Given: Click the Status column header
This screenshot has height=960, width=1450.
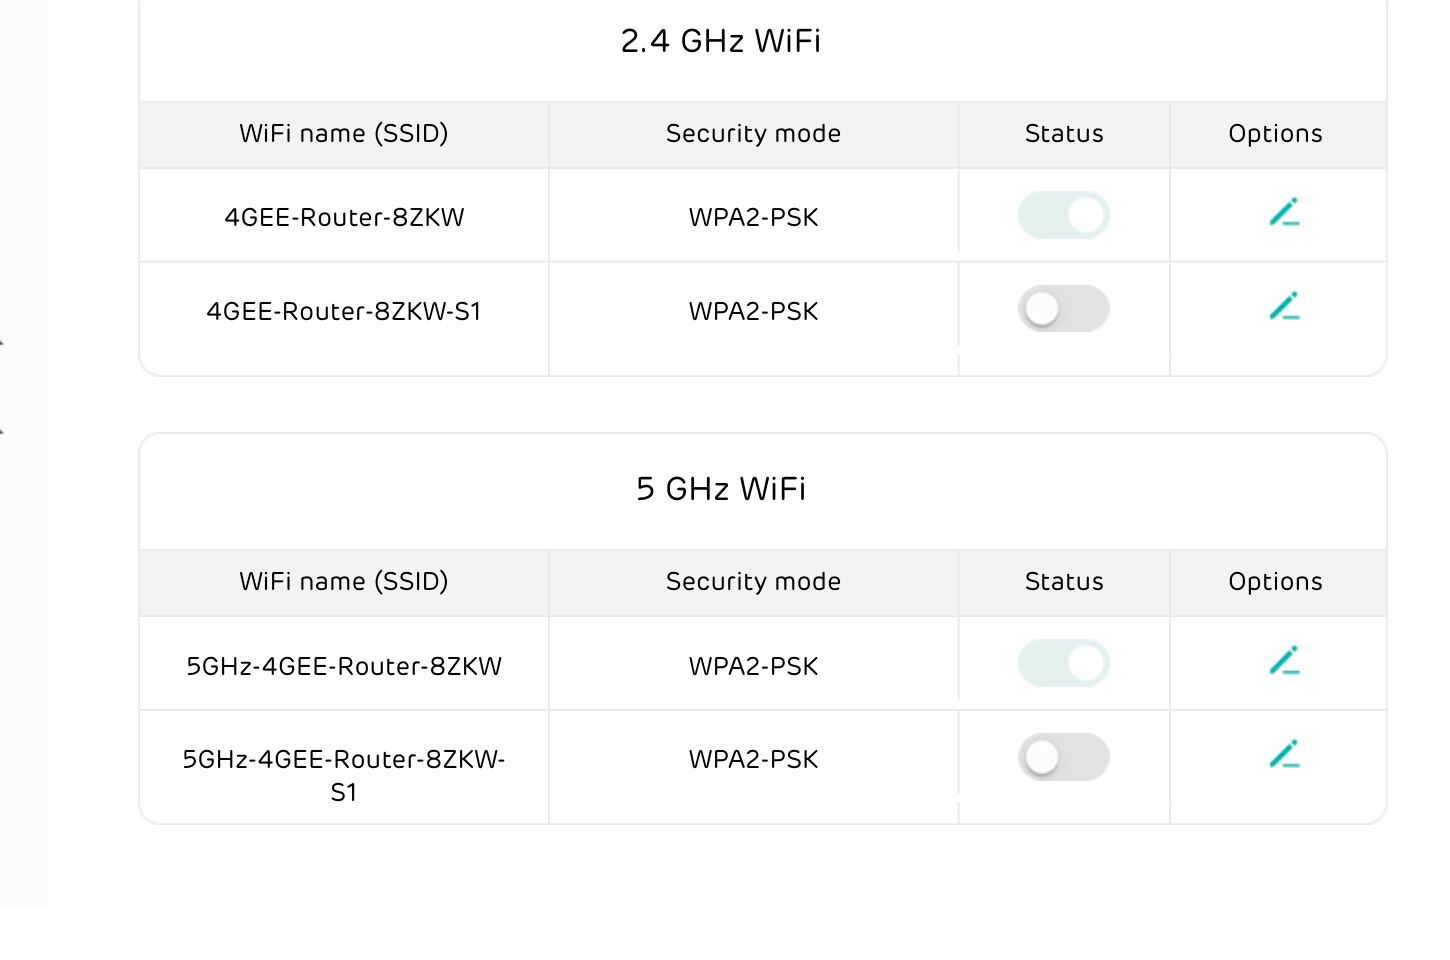Looking at the screenshot, I should pos(1063,133).
